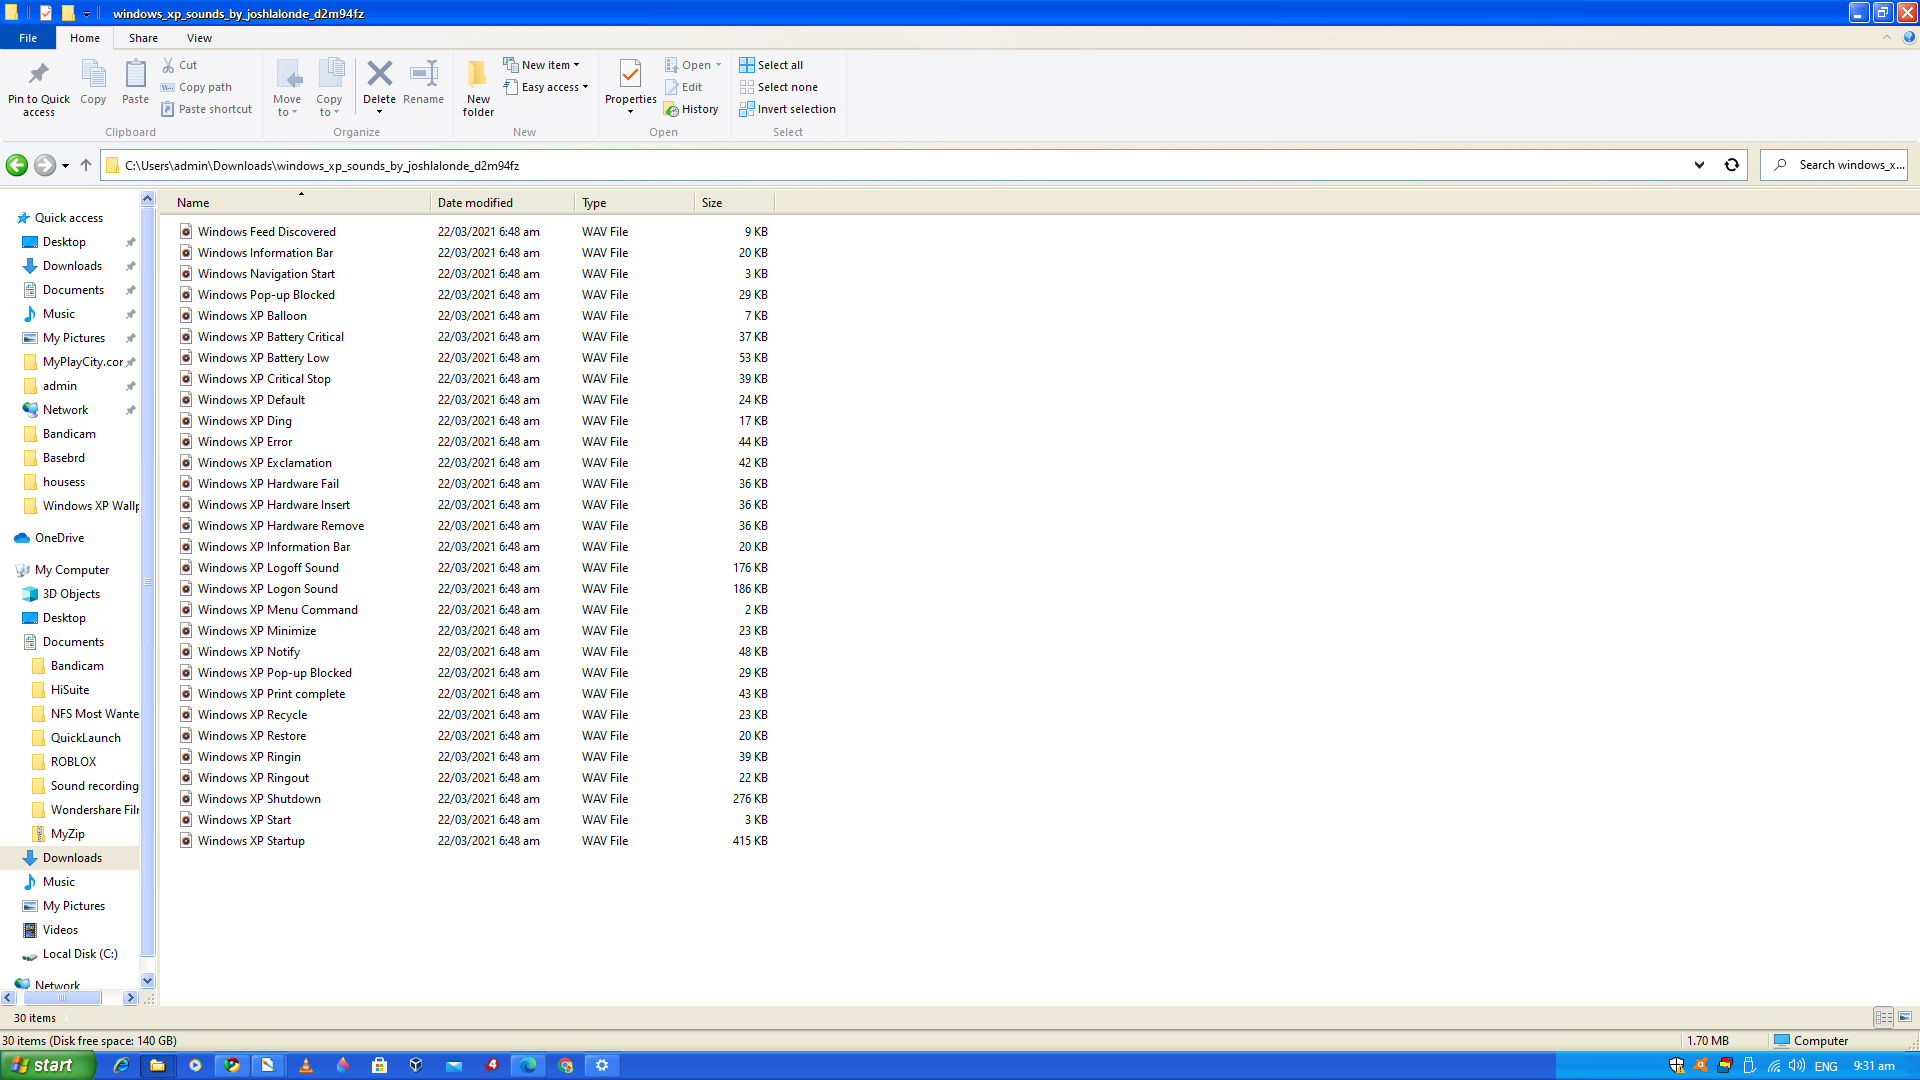The height and width of the screenshot is (1080, 1920).
Task: Open file History from ribbon
Action: [x=691, y=109]
